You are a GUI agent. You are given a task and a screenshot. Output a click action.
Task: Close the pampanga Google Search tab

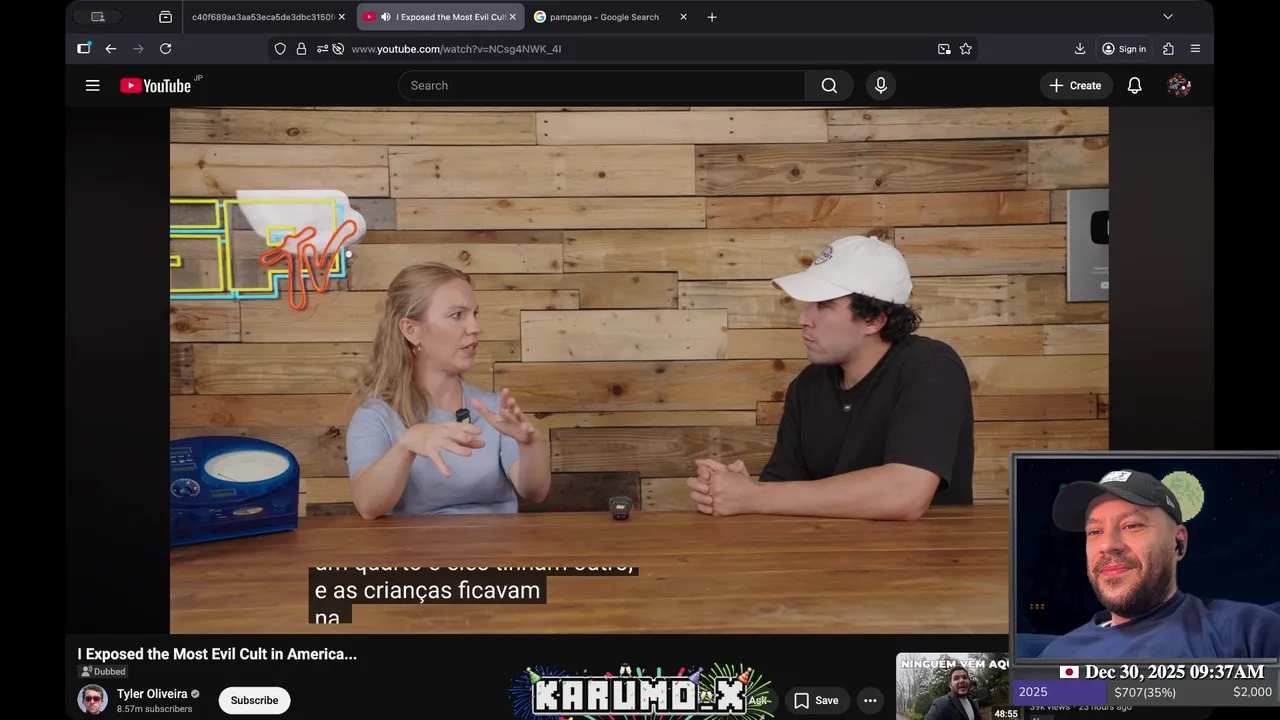[683, 17]
